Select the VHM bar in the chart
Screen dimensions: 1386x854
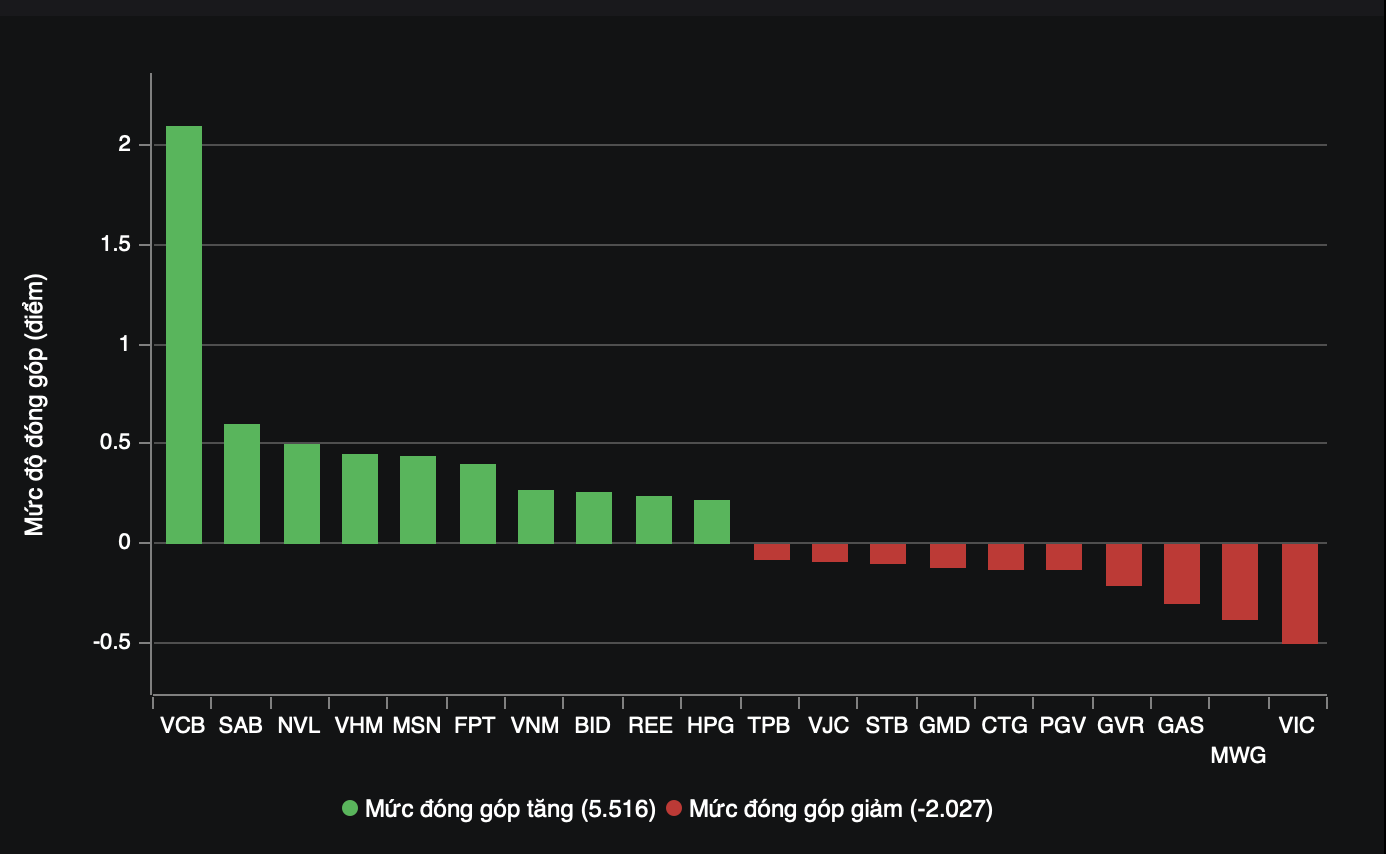pos(359,499)
